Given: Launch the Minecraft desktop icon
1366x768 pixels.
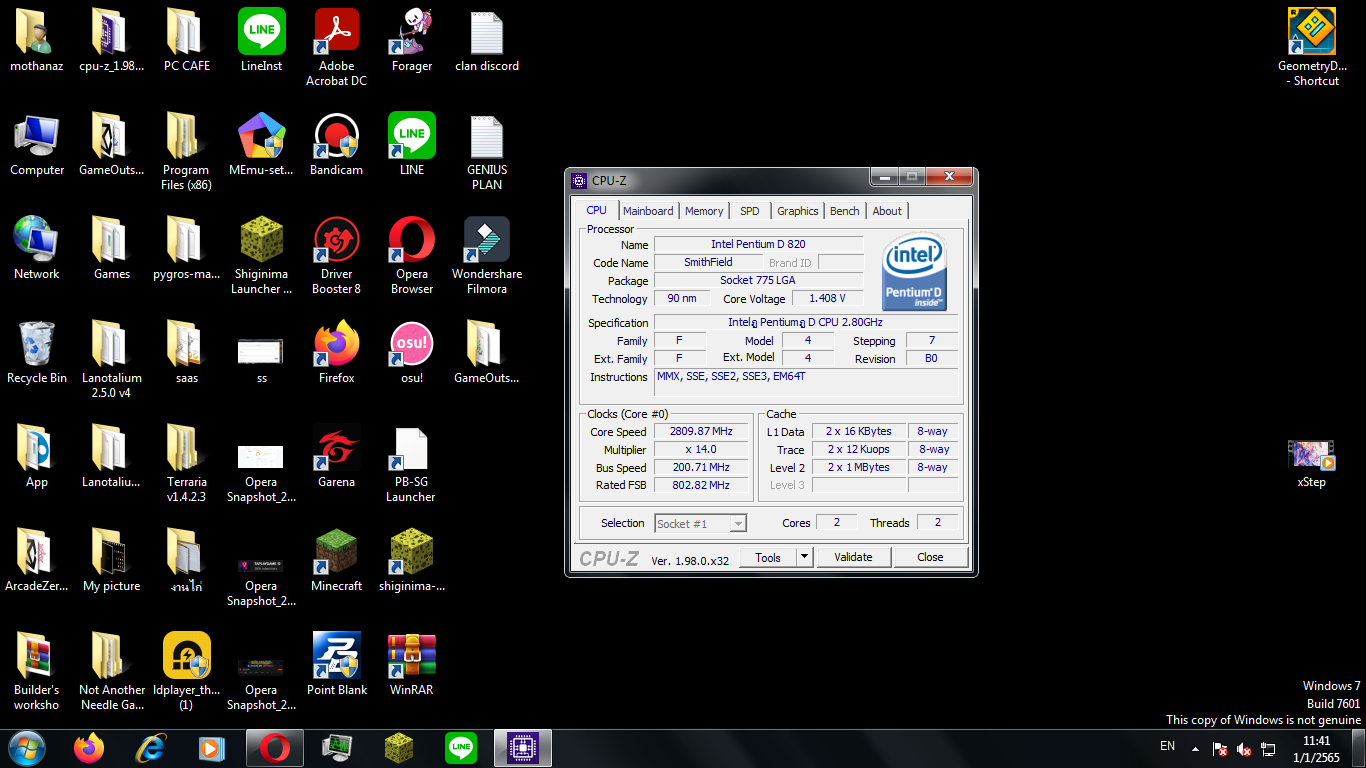Looking at the screenshot, I should (336, 554).
